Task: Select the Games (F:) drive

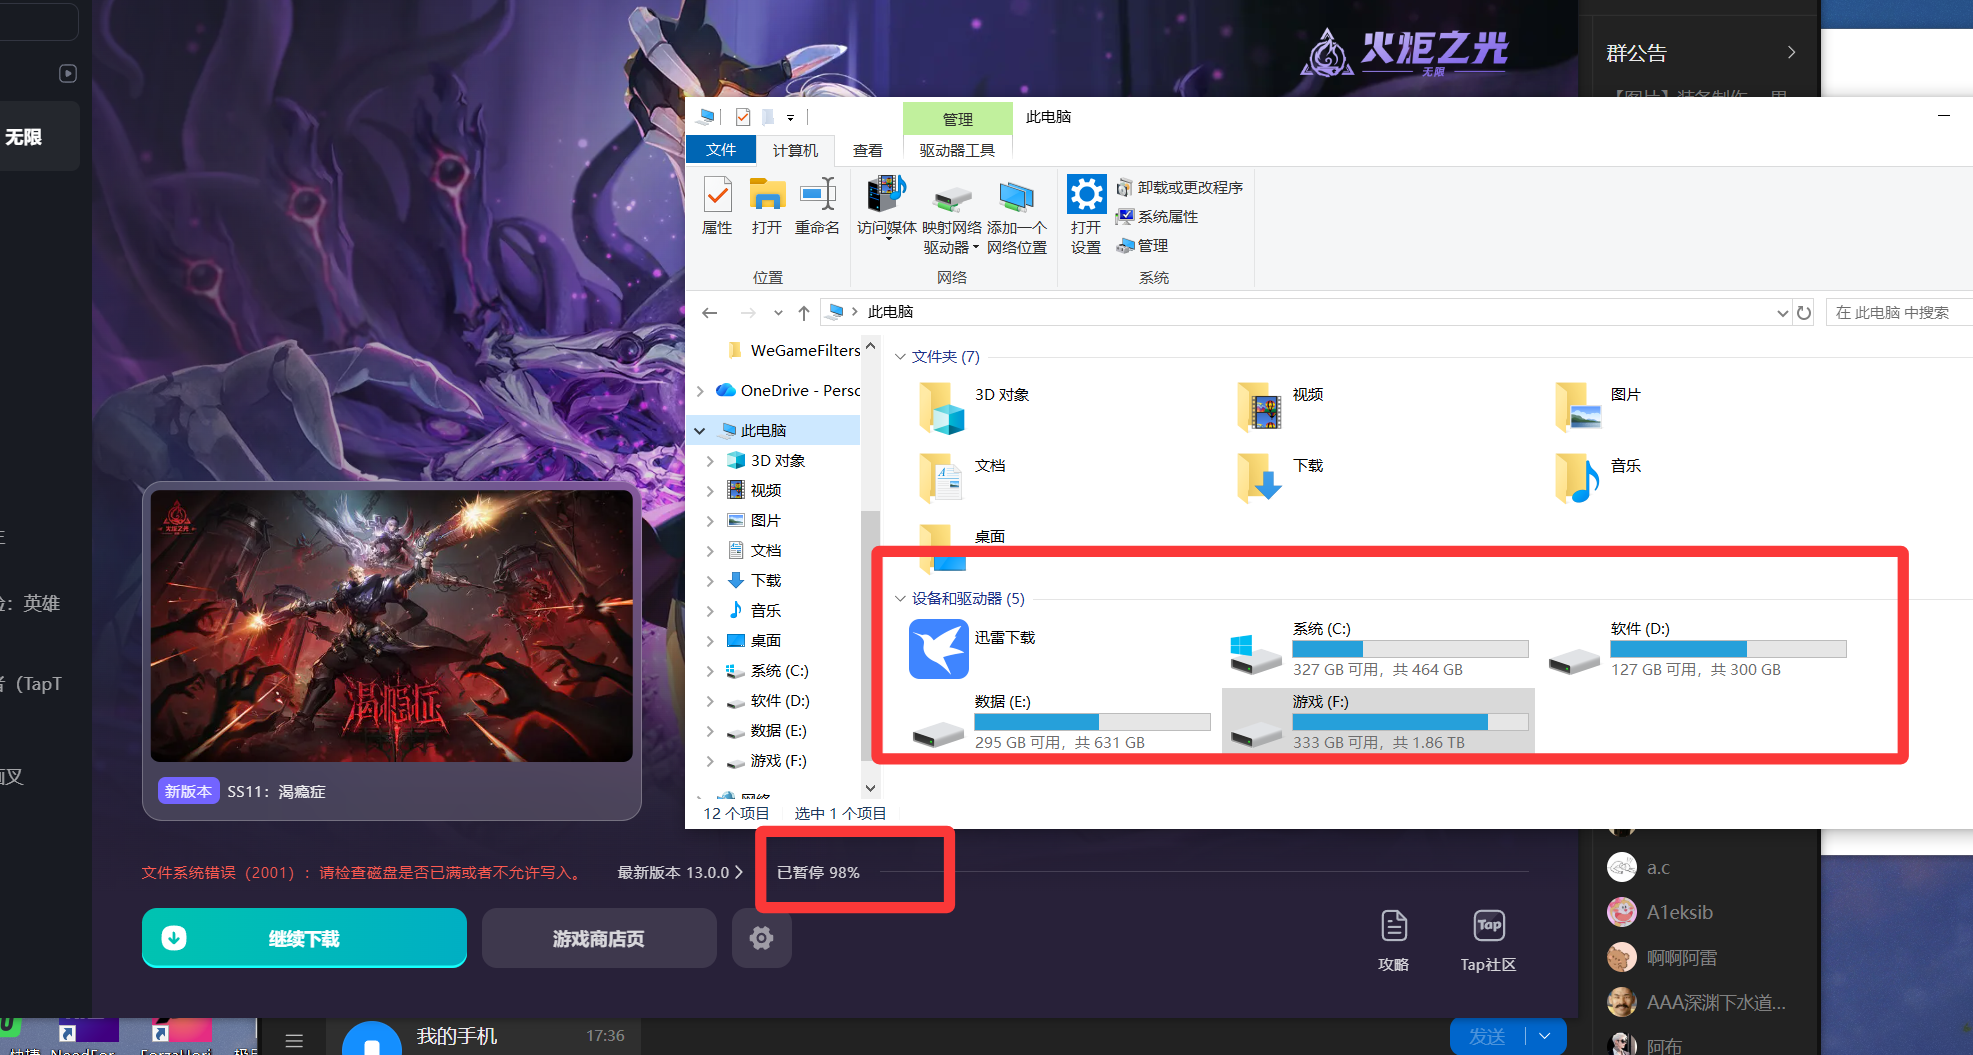Action: [x=1379, y=721]
